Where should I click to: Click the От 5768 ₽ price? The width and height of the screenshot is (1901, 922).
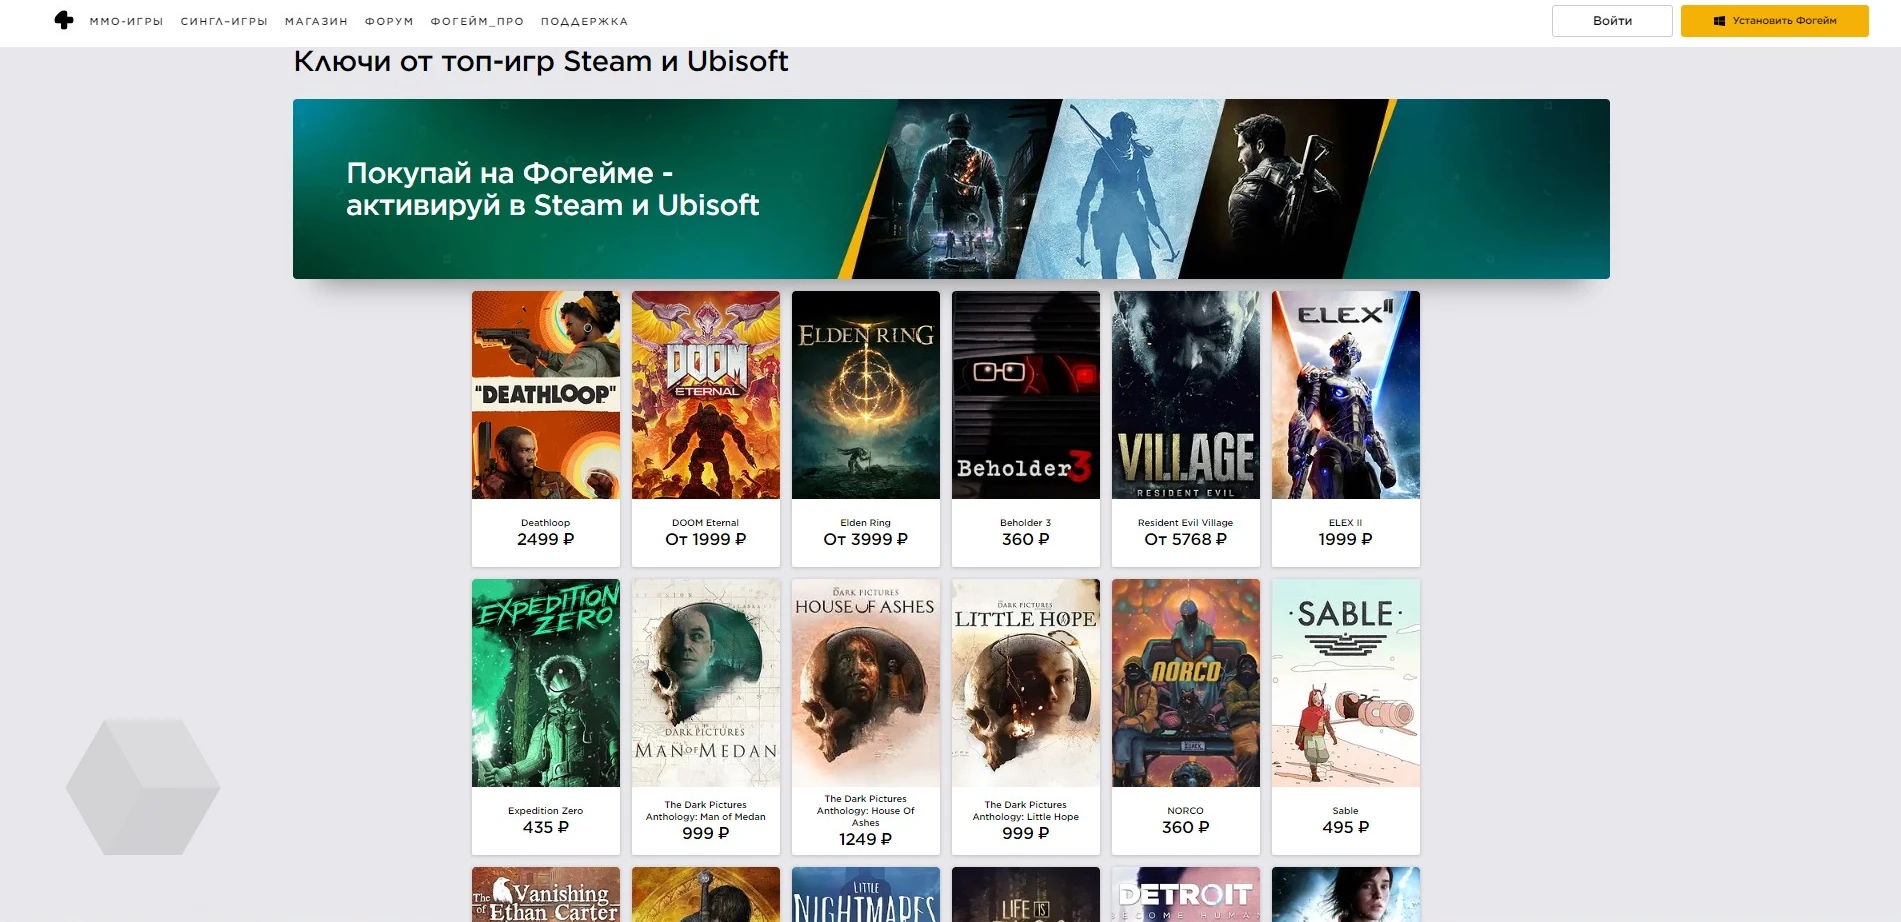point(1186,539)
